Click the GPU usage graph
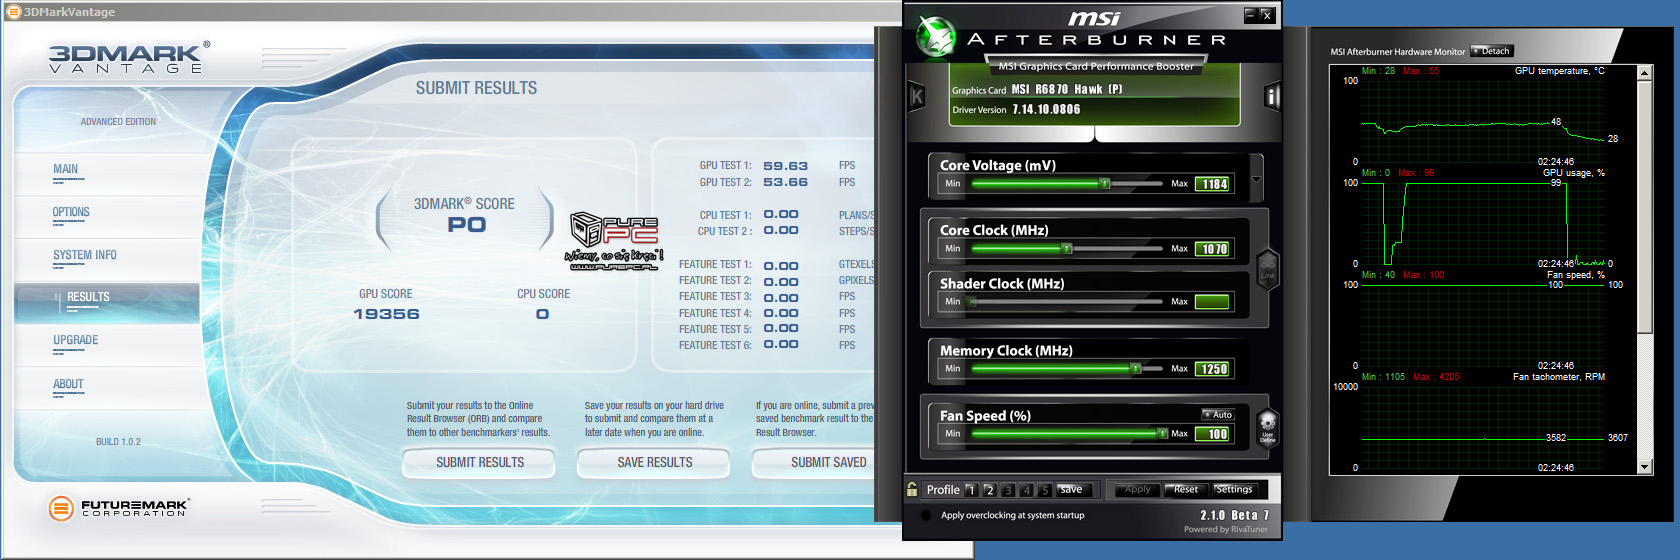Screen dimensions: 1680x560 1483,223
